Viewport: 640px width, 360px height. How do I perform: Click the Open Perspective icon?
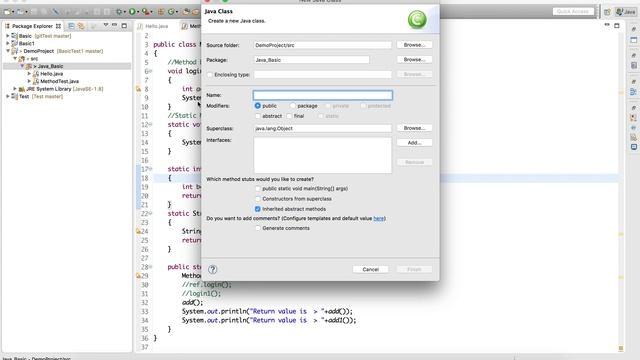point(607,12)
